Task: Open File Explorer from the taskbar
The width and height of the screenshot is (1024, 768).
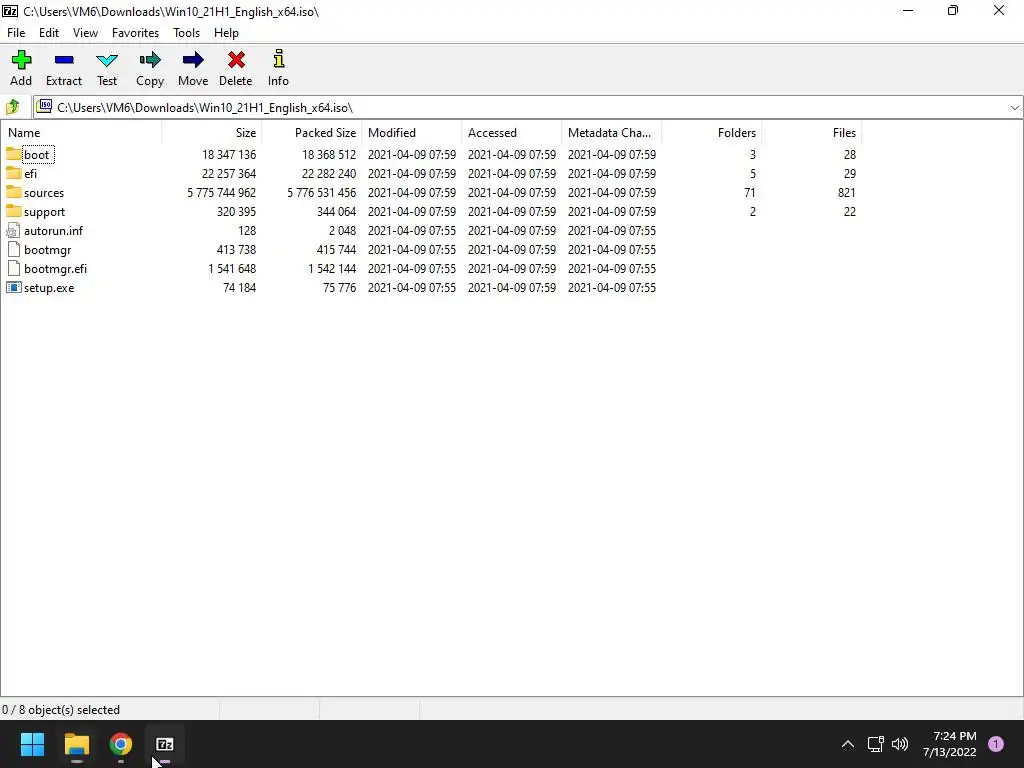Action: pos(76,744)
